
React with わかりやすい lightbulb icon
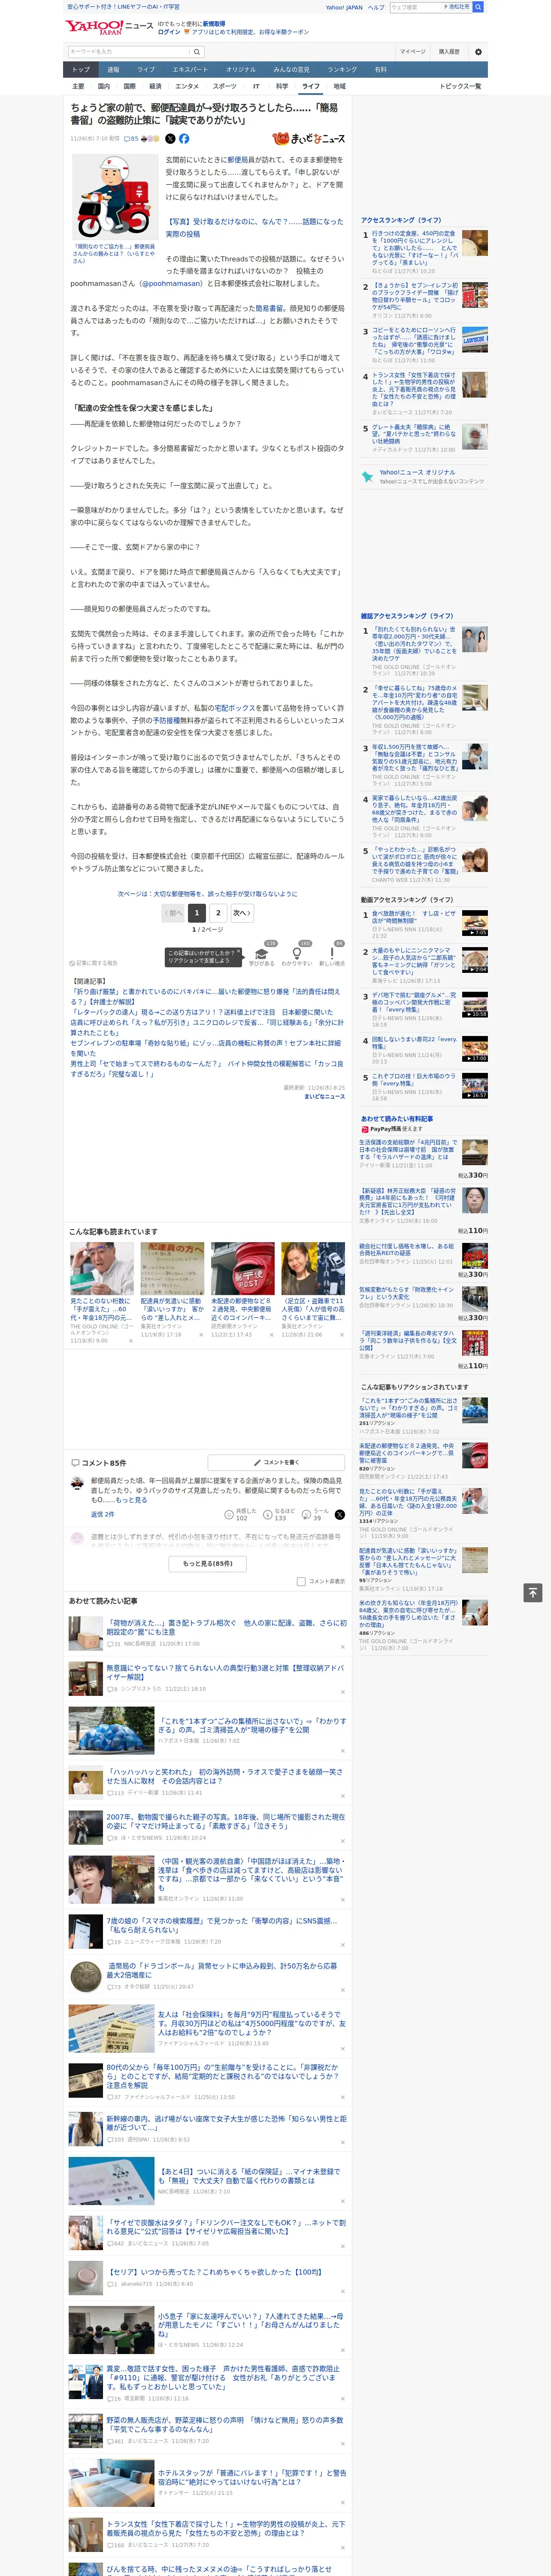pos(297,954)
